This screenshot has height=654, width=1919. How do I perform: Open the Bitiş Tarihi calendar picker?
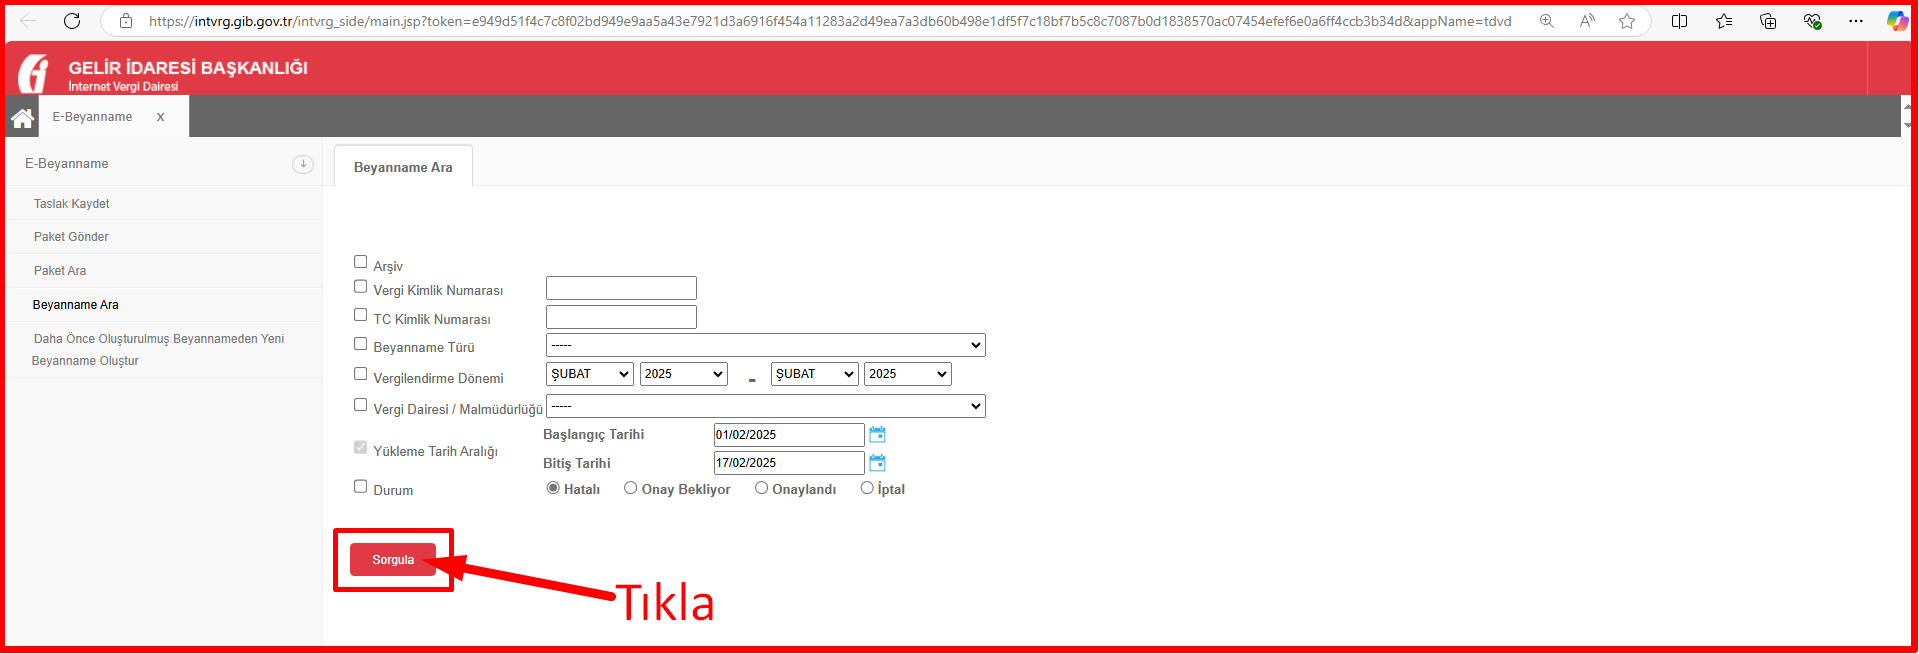click(x=877, y=463)
